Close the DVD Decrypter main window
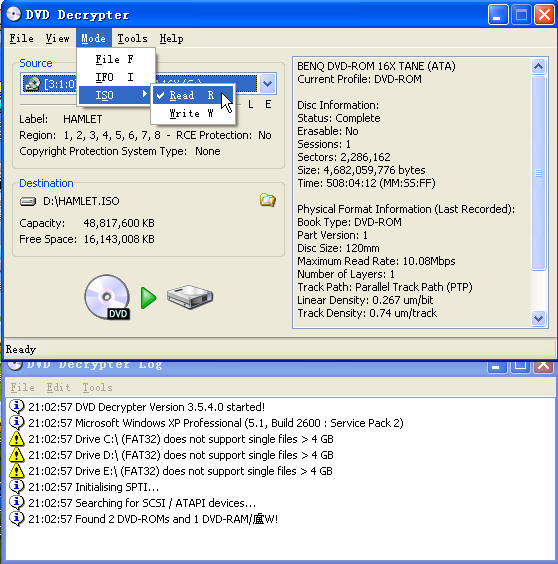Image resolution: width=558 pixels, height=564 pixels. pos(544,14)
